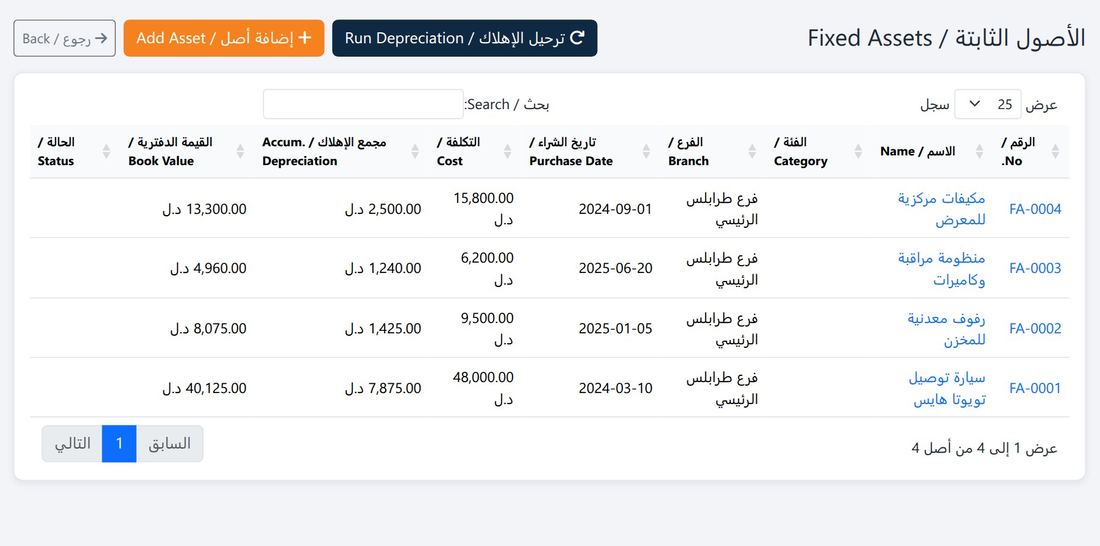The image size is (1100, 546).
Task: Open asset link FA-0004
Action: click(1035, 209)
